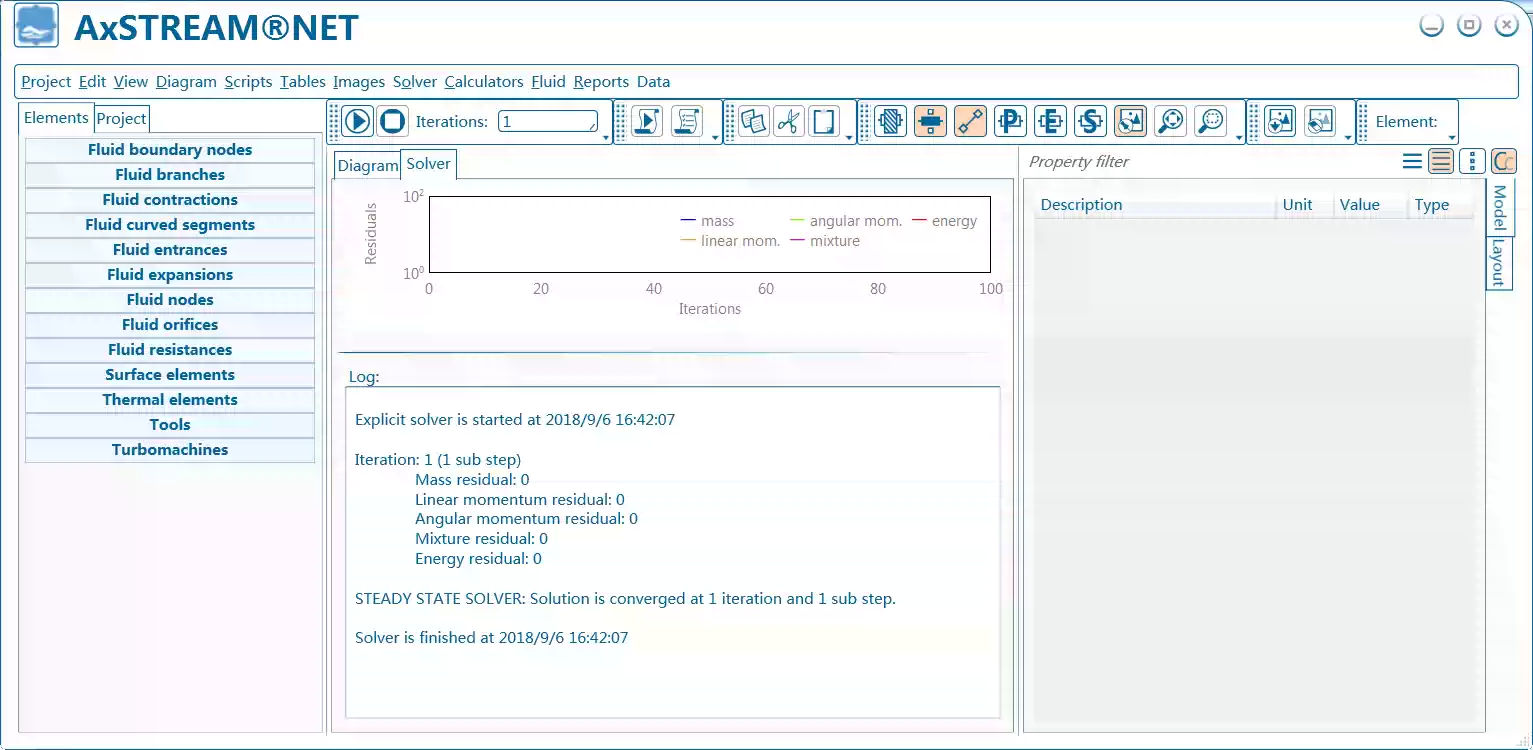This screenshot has width=1533, height=750.
Task: Activate the dotted-circle zoom region magnifier
Action: point(1210,122)
